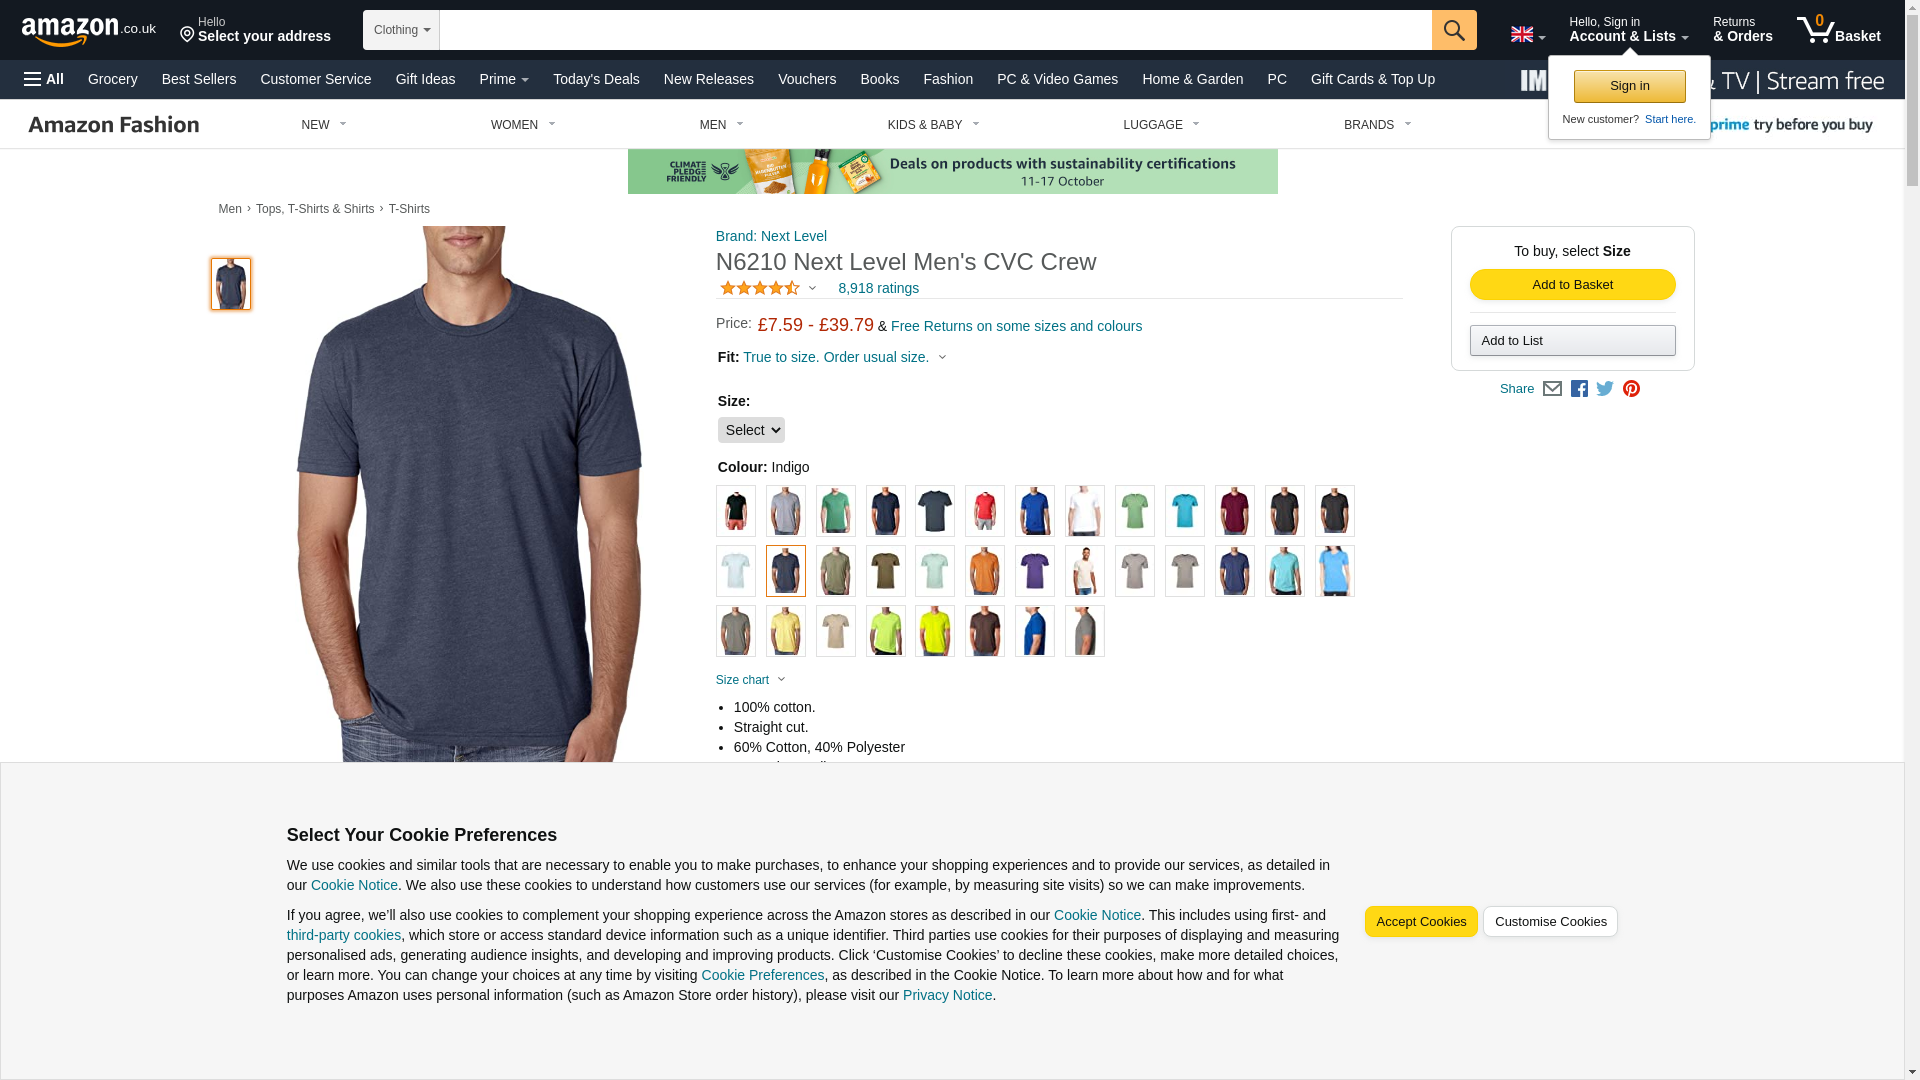Image resolution: width=1920 pixels, height=1080 pixels.
Task: Open the All hamburger menu
Action: tap(44, 79)
